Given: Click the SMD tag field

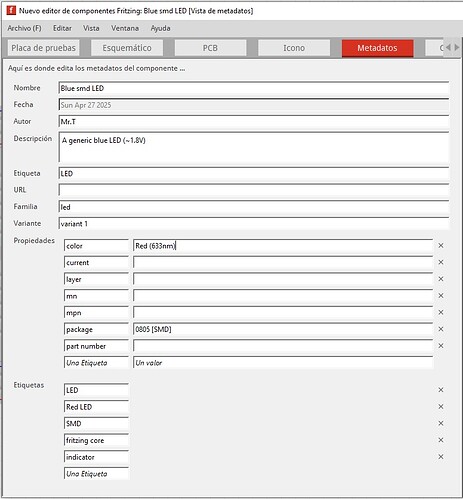Looking at the screenshot, I should (96, 423).
